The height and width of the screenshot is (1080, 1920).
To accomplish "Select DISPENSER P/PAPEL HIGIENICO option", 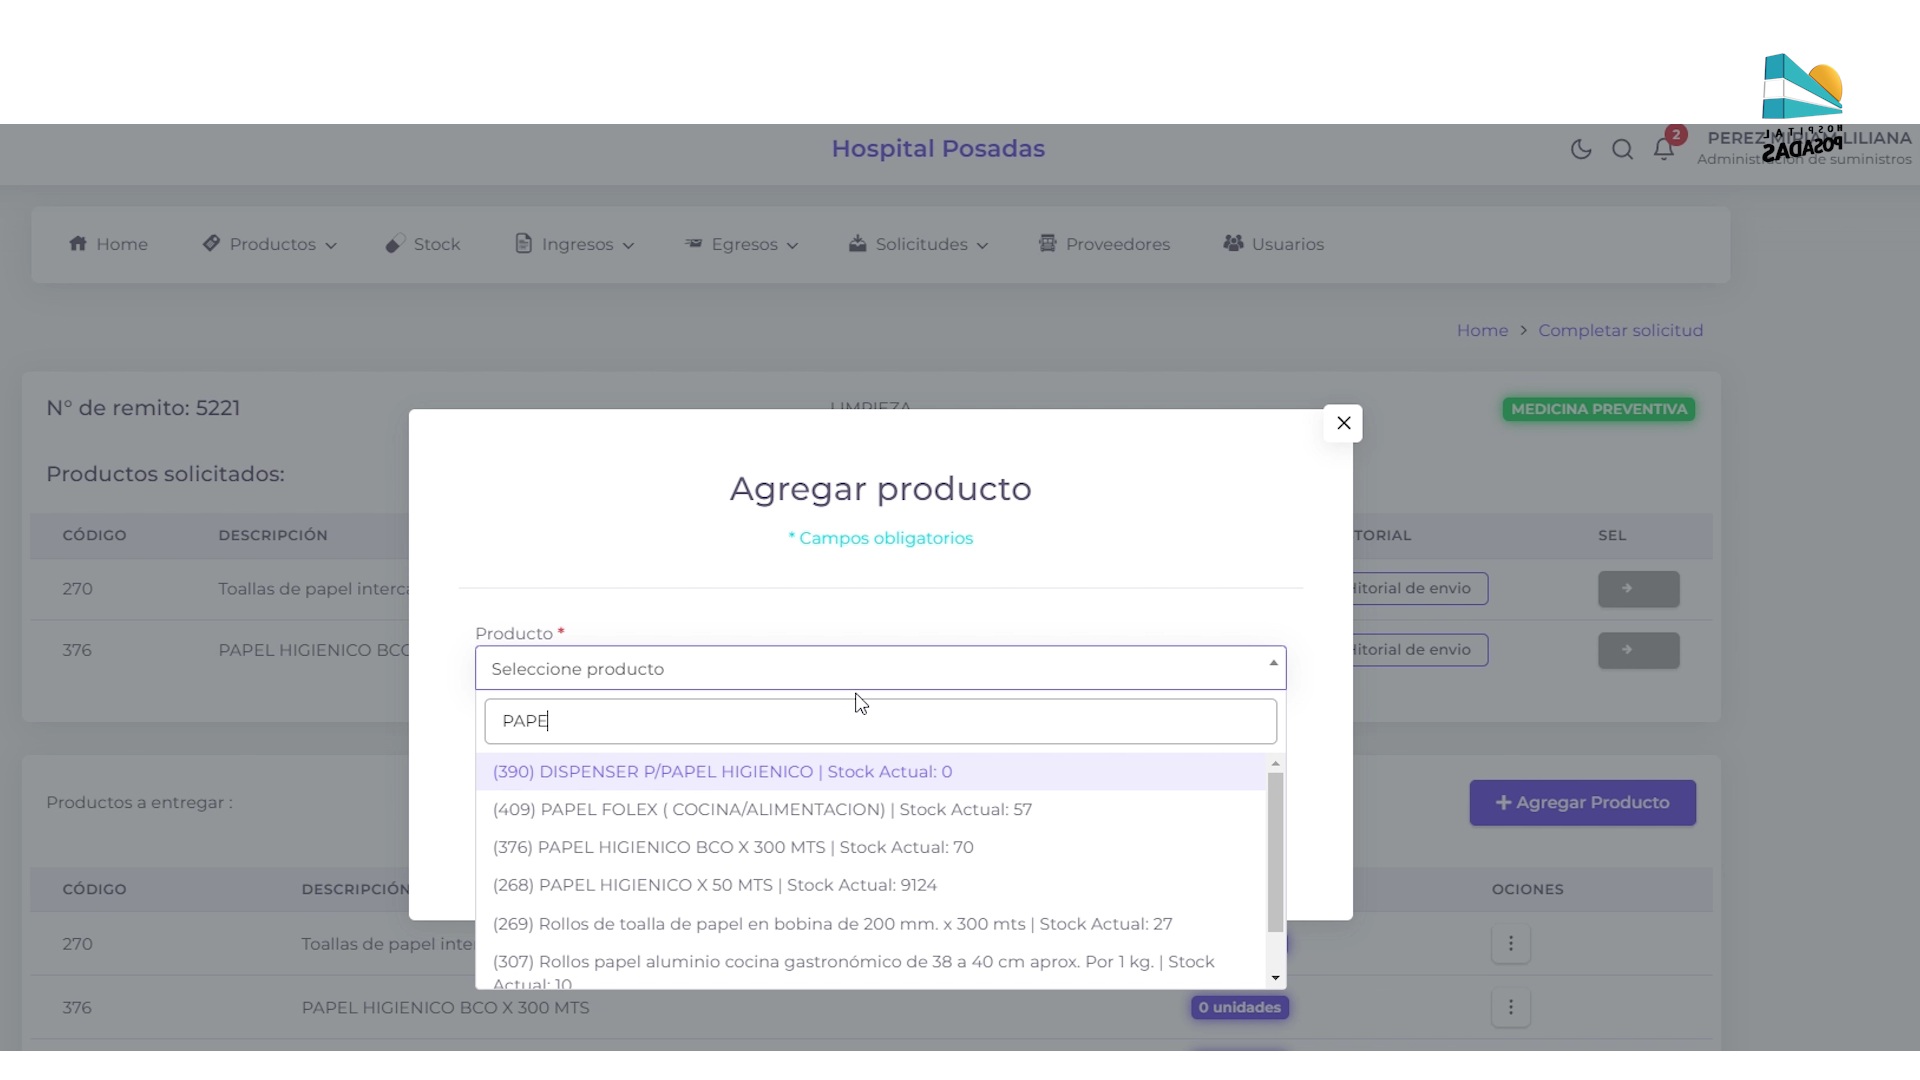I will [x=722, y=772].
